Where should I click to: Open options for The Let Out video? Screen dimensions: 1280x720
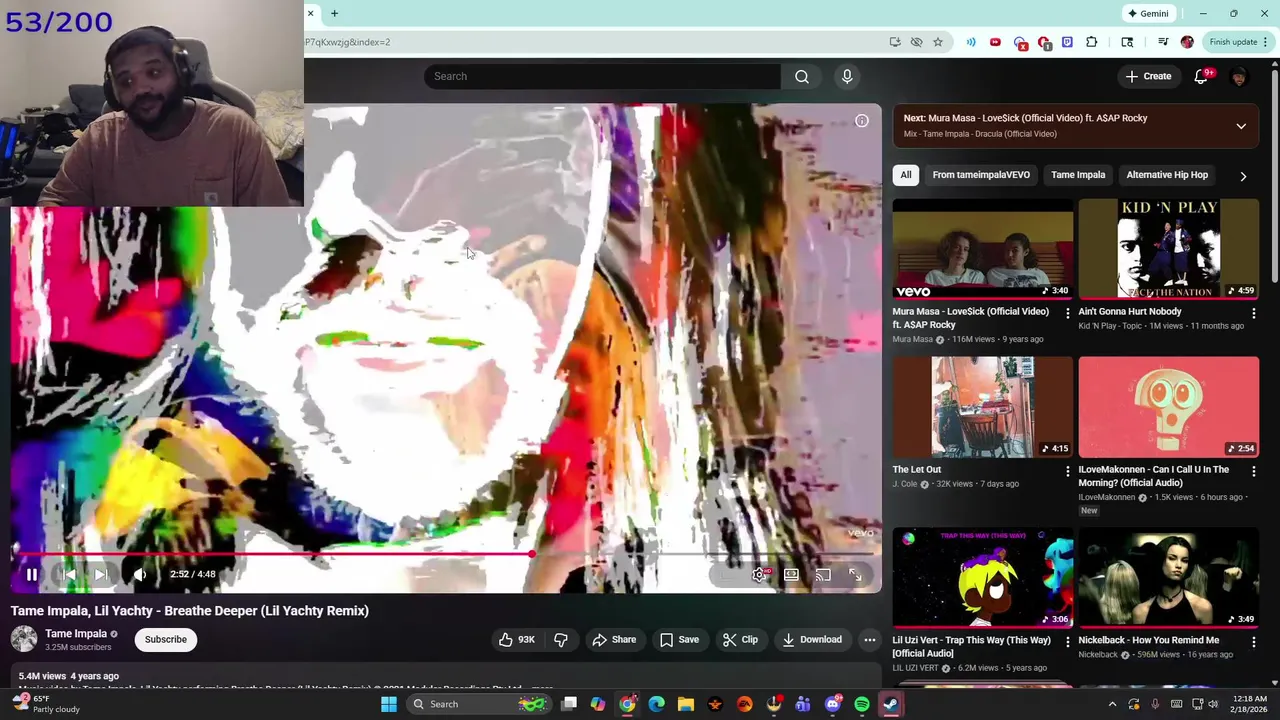1067,471
